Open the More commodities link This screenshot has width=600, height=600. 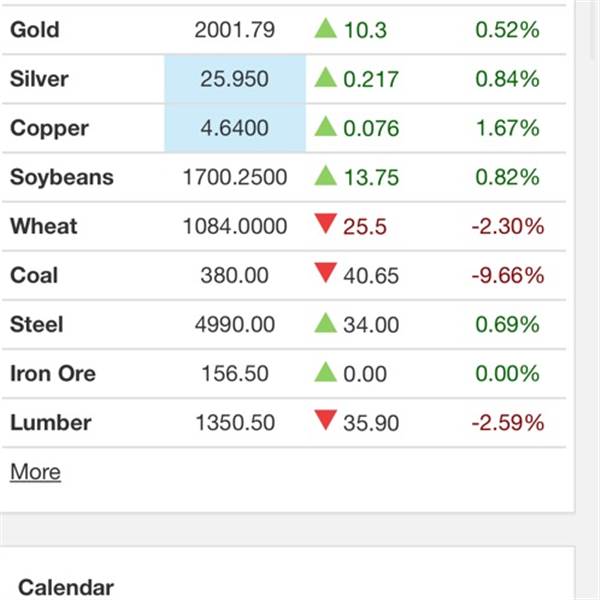[35, 471]
